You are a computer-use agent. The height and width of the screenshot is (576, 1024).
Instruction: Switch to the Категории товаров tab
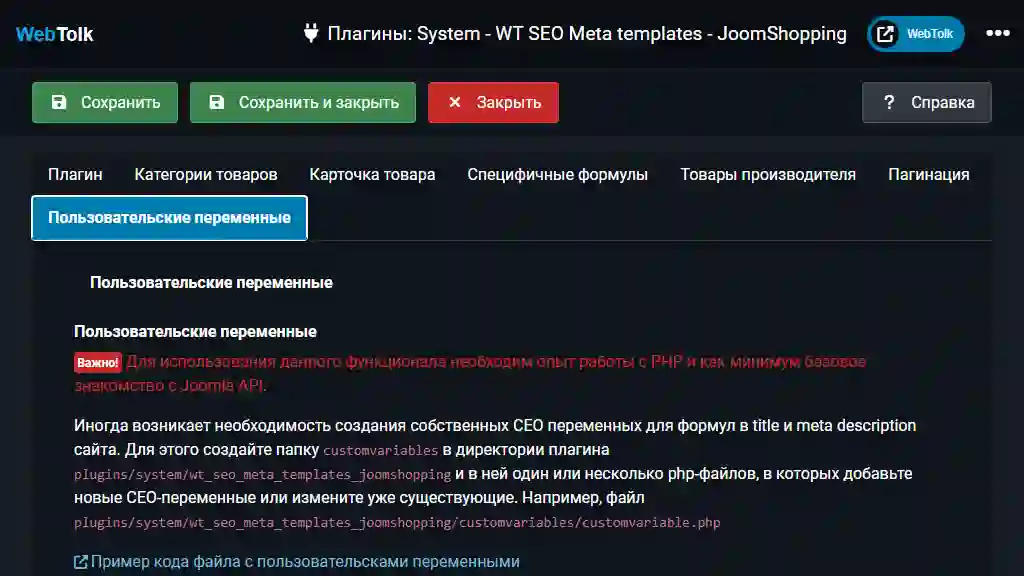pyautogui.click(x=206, y=174)
